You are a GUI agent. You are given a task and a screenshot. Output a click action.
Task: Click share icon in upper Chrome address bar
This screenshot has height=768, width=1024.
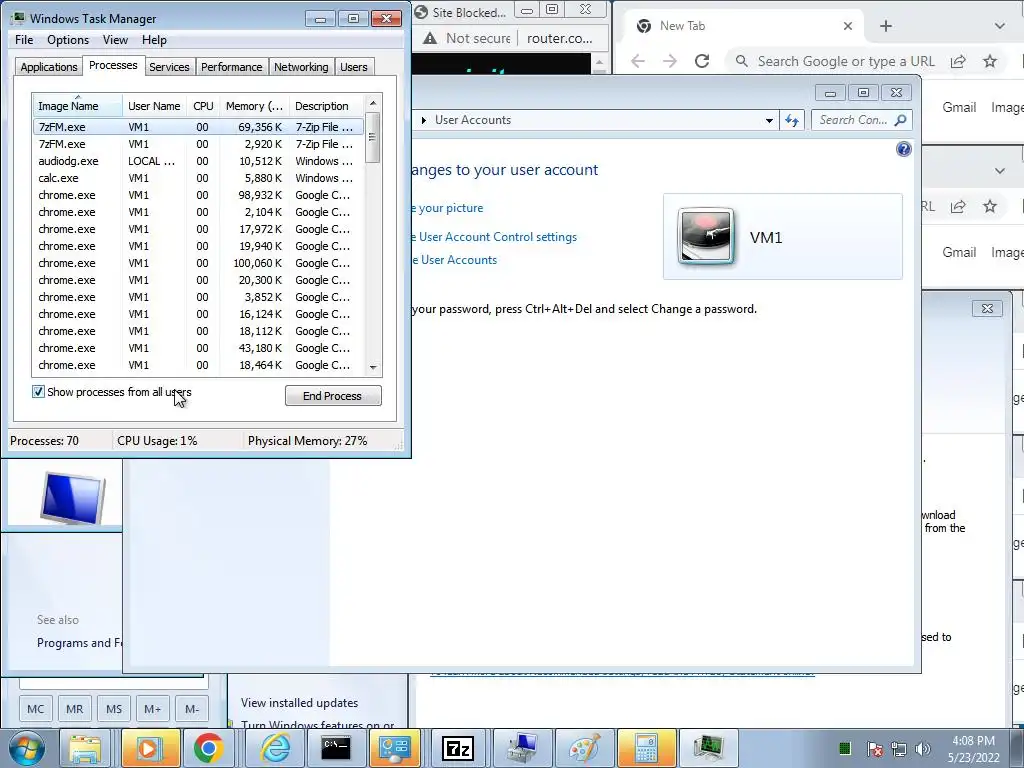958,61
